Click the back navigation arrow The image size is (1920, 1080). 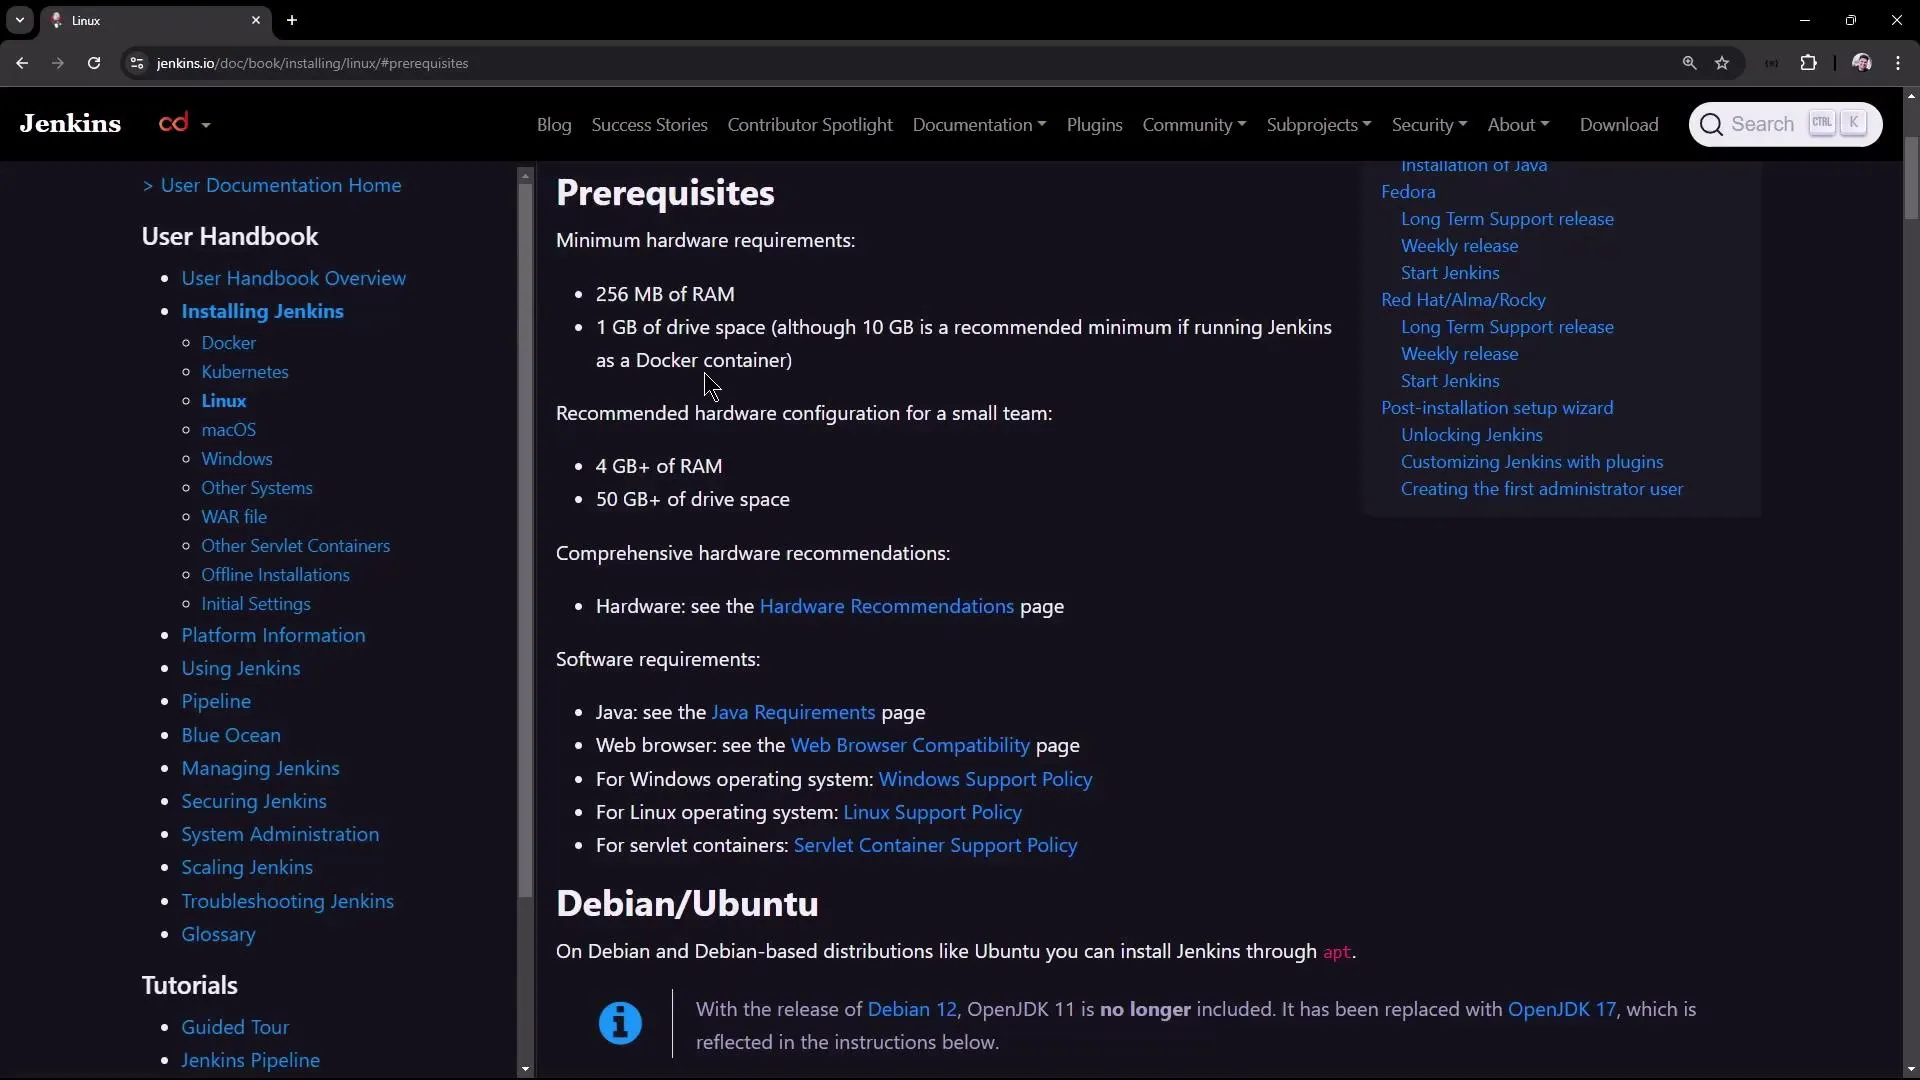click(21, 63)
